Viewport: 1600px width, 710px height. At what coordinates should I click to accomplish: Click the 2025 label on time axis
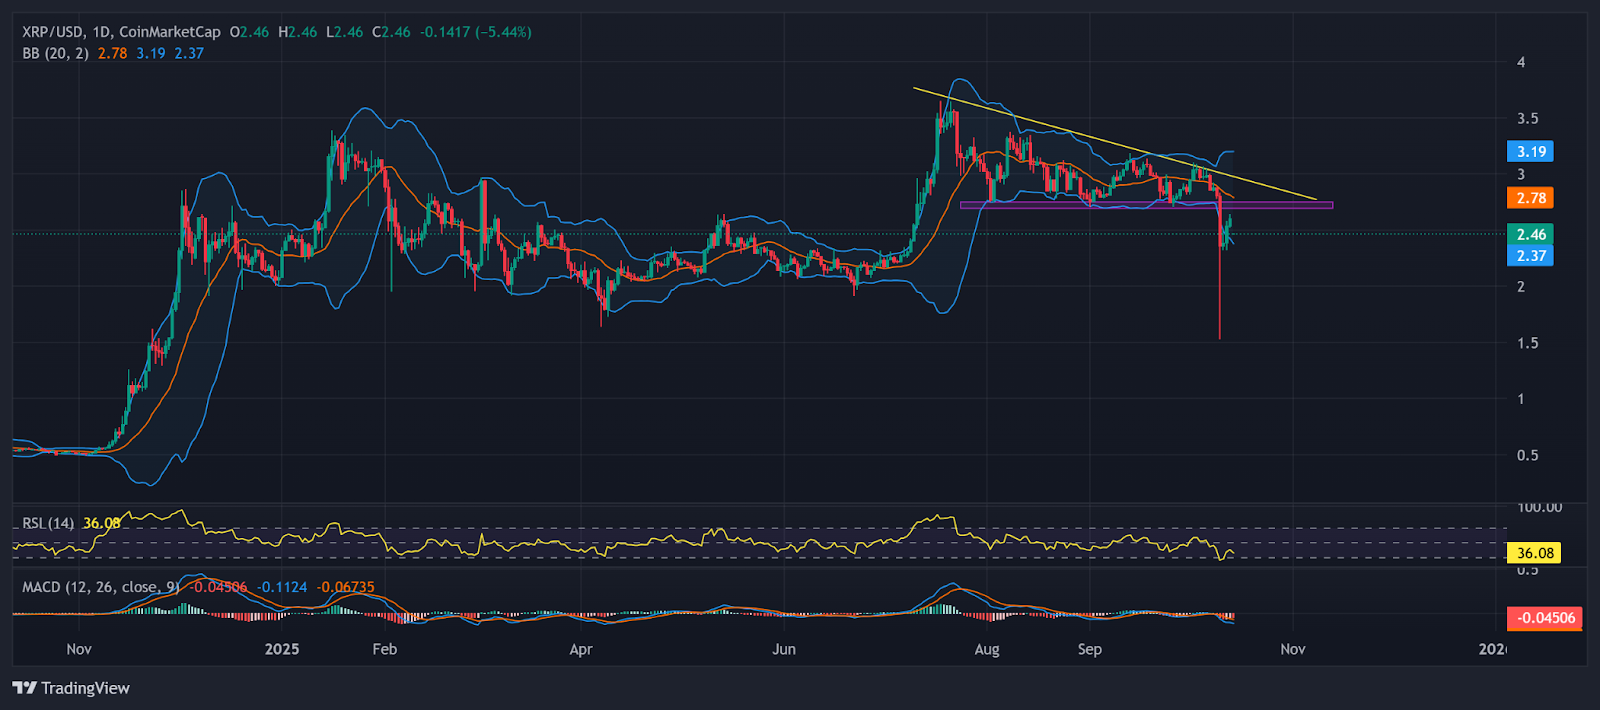point(282,649)
